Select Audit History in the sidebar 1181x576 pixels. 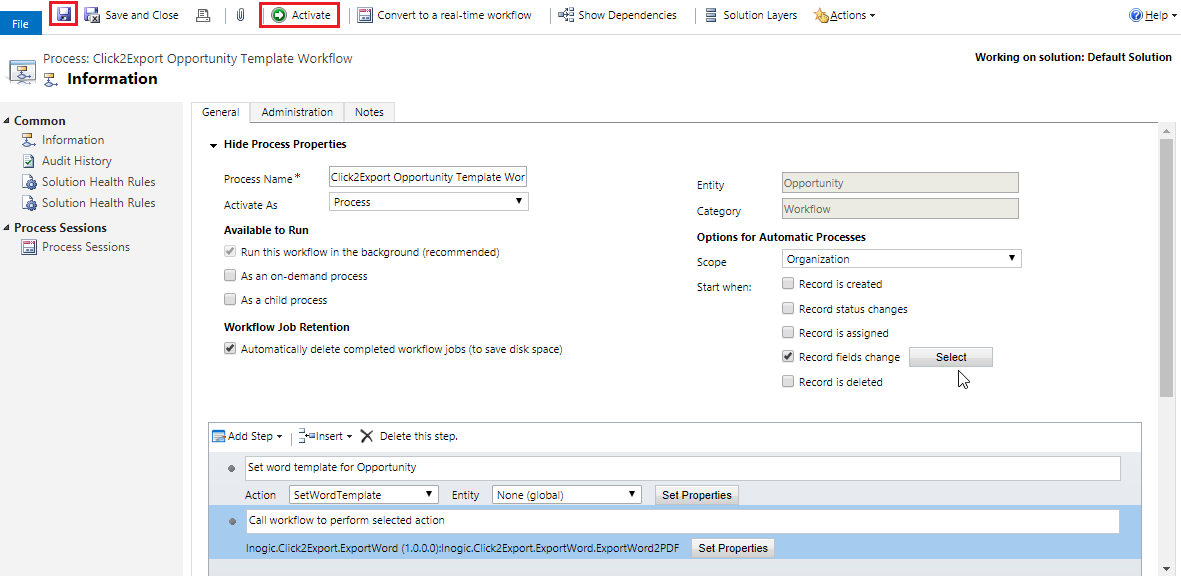pos(77,161)
